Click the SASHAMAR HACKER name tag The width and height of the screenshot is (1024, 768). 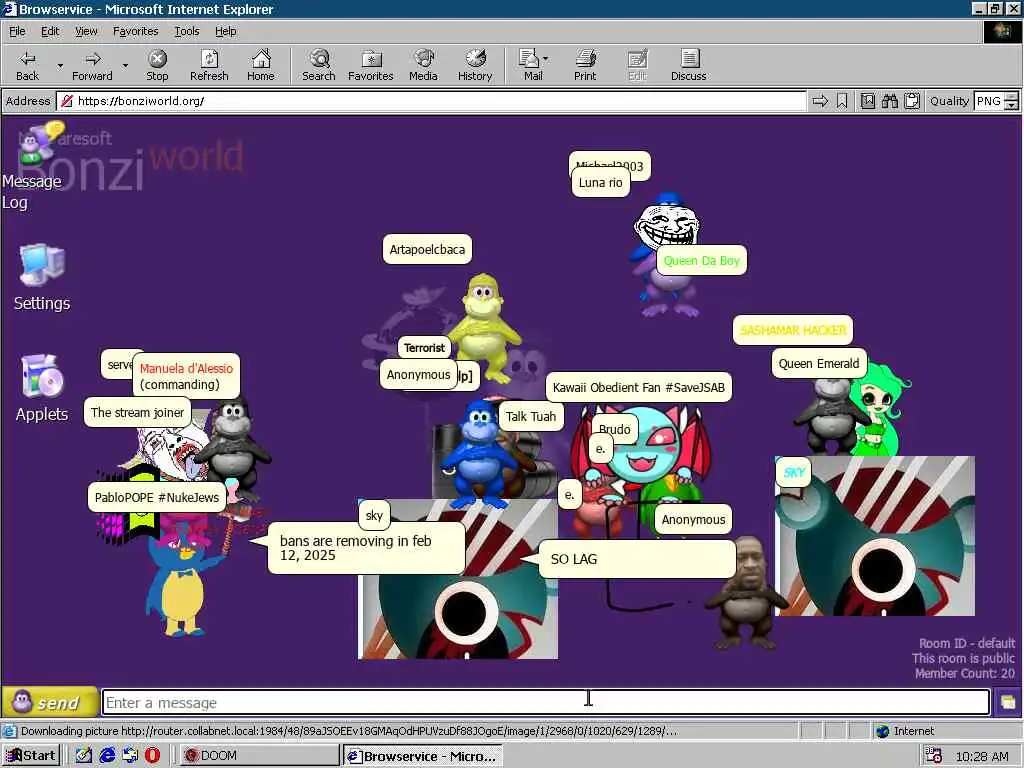tap(793, 330)
